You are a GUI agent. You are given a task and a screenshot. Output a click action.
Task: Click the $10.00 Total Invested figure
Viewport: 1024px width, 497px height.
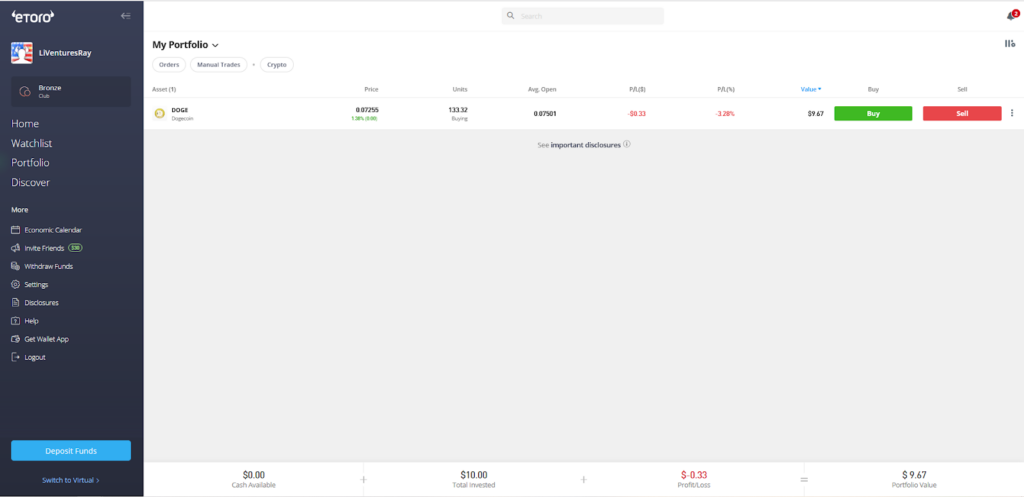pos(473,475)
